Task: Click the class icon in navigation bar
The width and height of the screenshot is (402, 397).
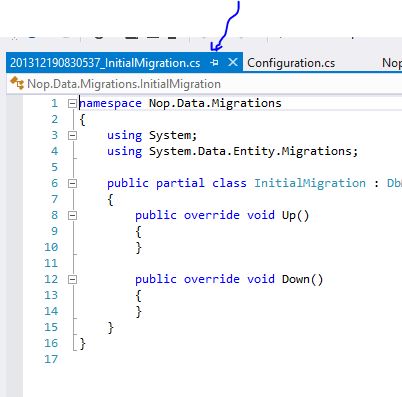Action: (x=16, y=83)
